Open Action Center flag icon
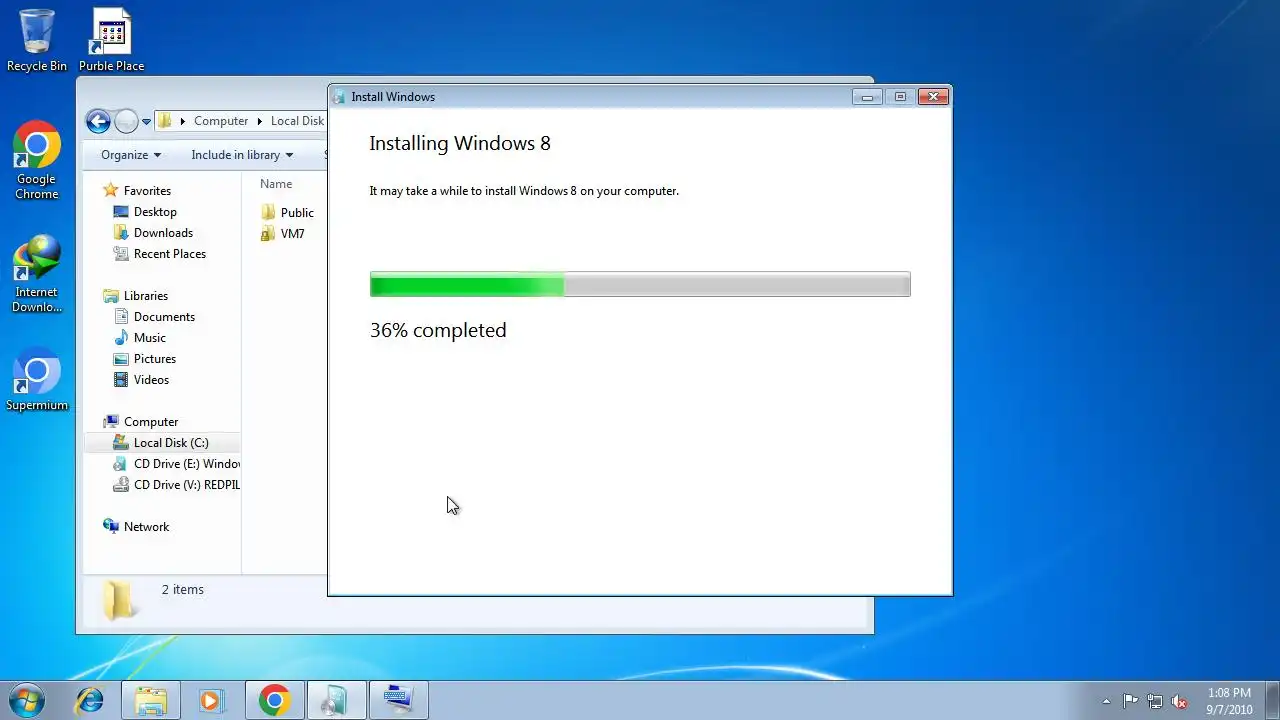Viewport: 1280px width, 720px height. tap(1131, 701)
